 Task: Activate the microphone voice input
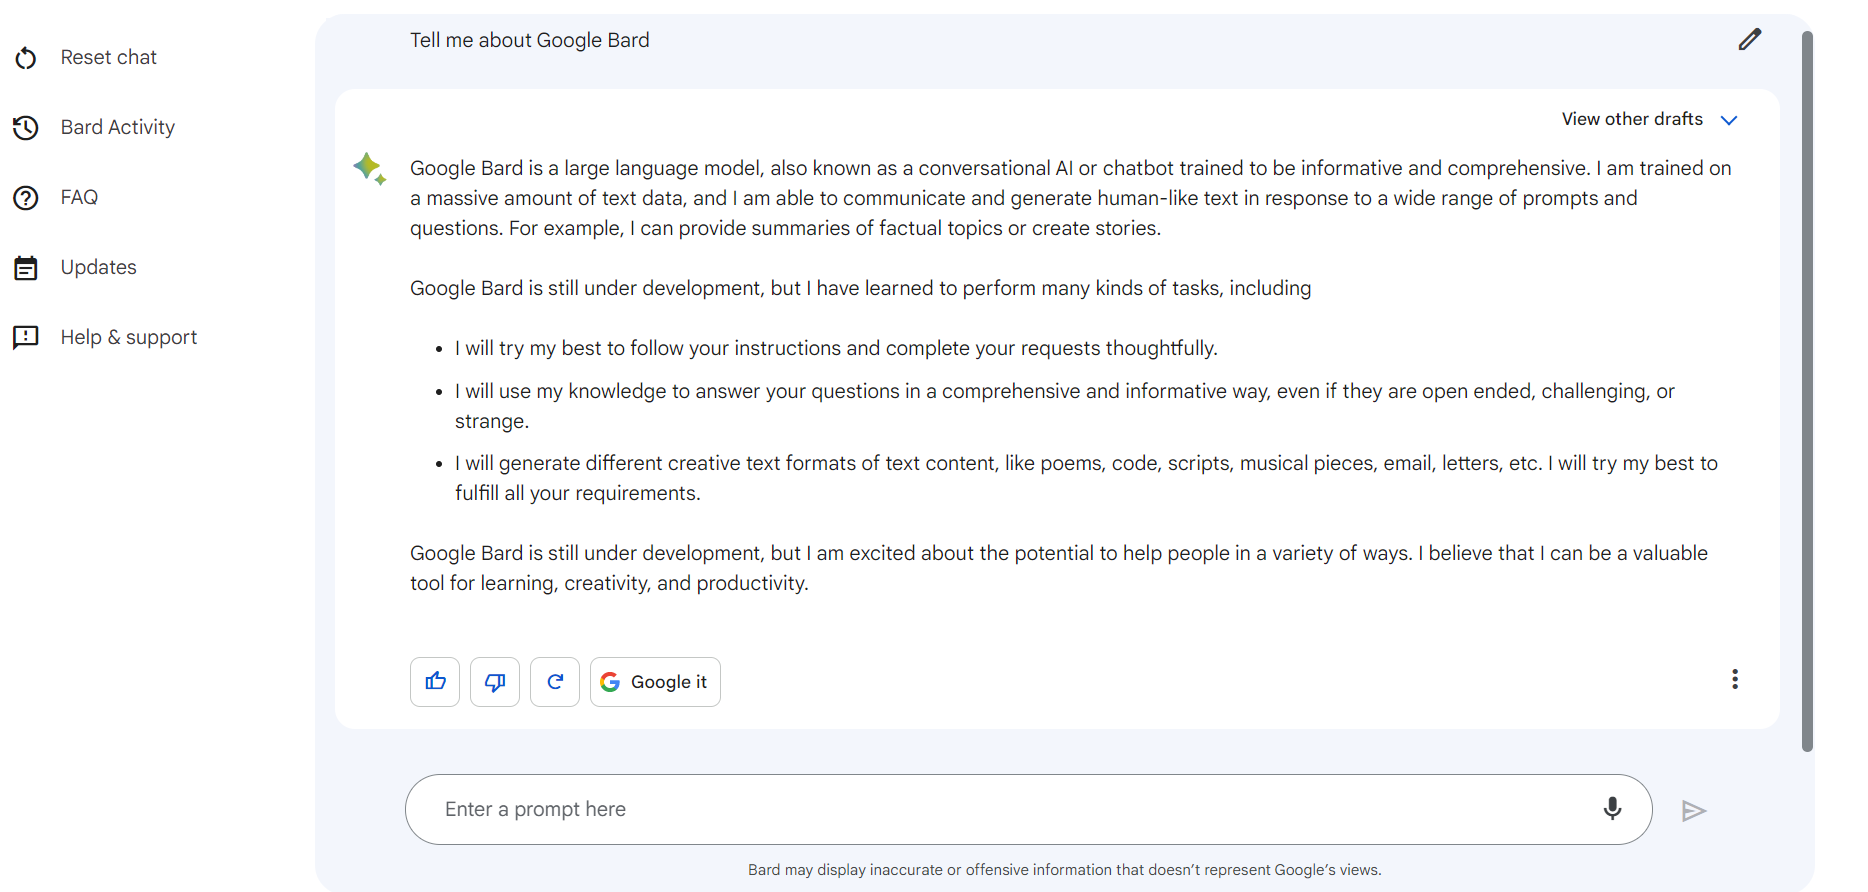(1612, 808)
